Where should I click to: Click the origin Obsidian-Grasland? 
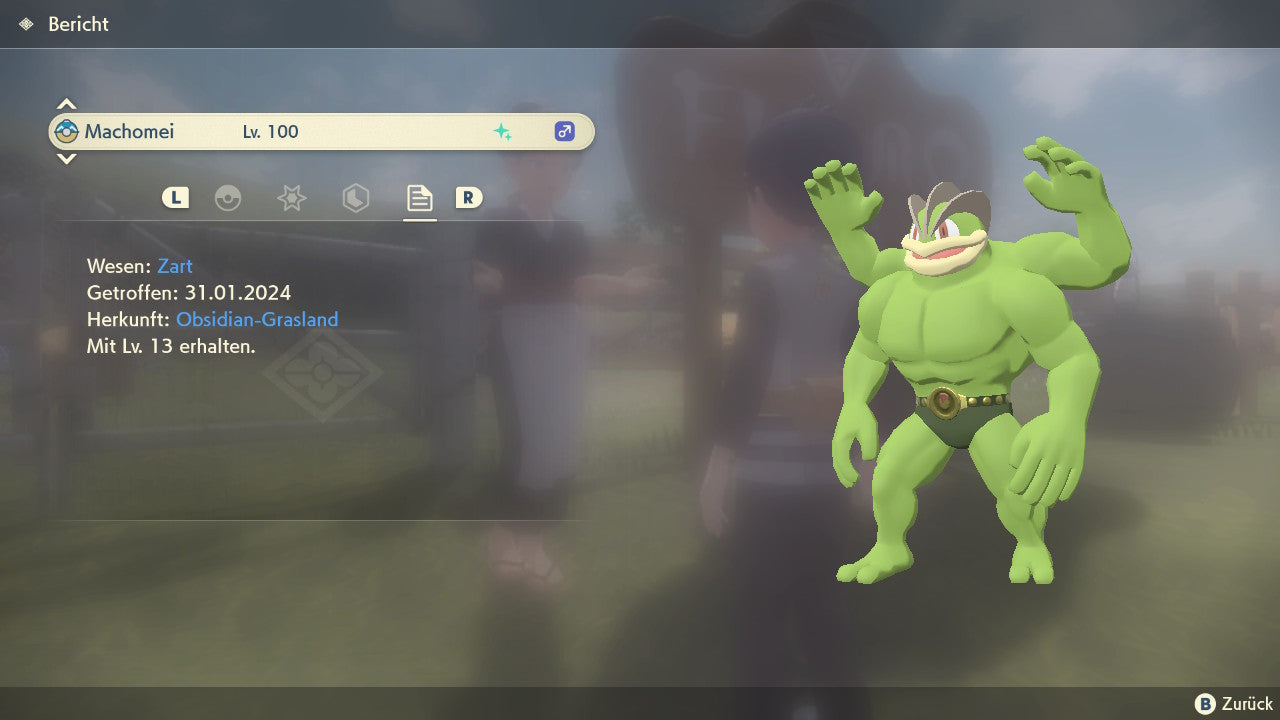tap(257, 320)
